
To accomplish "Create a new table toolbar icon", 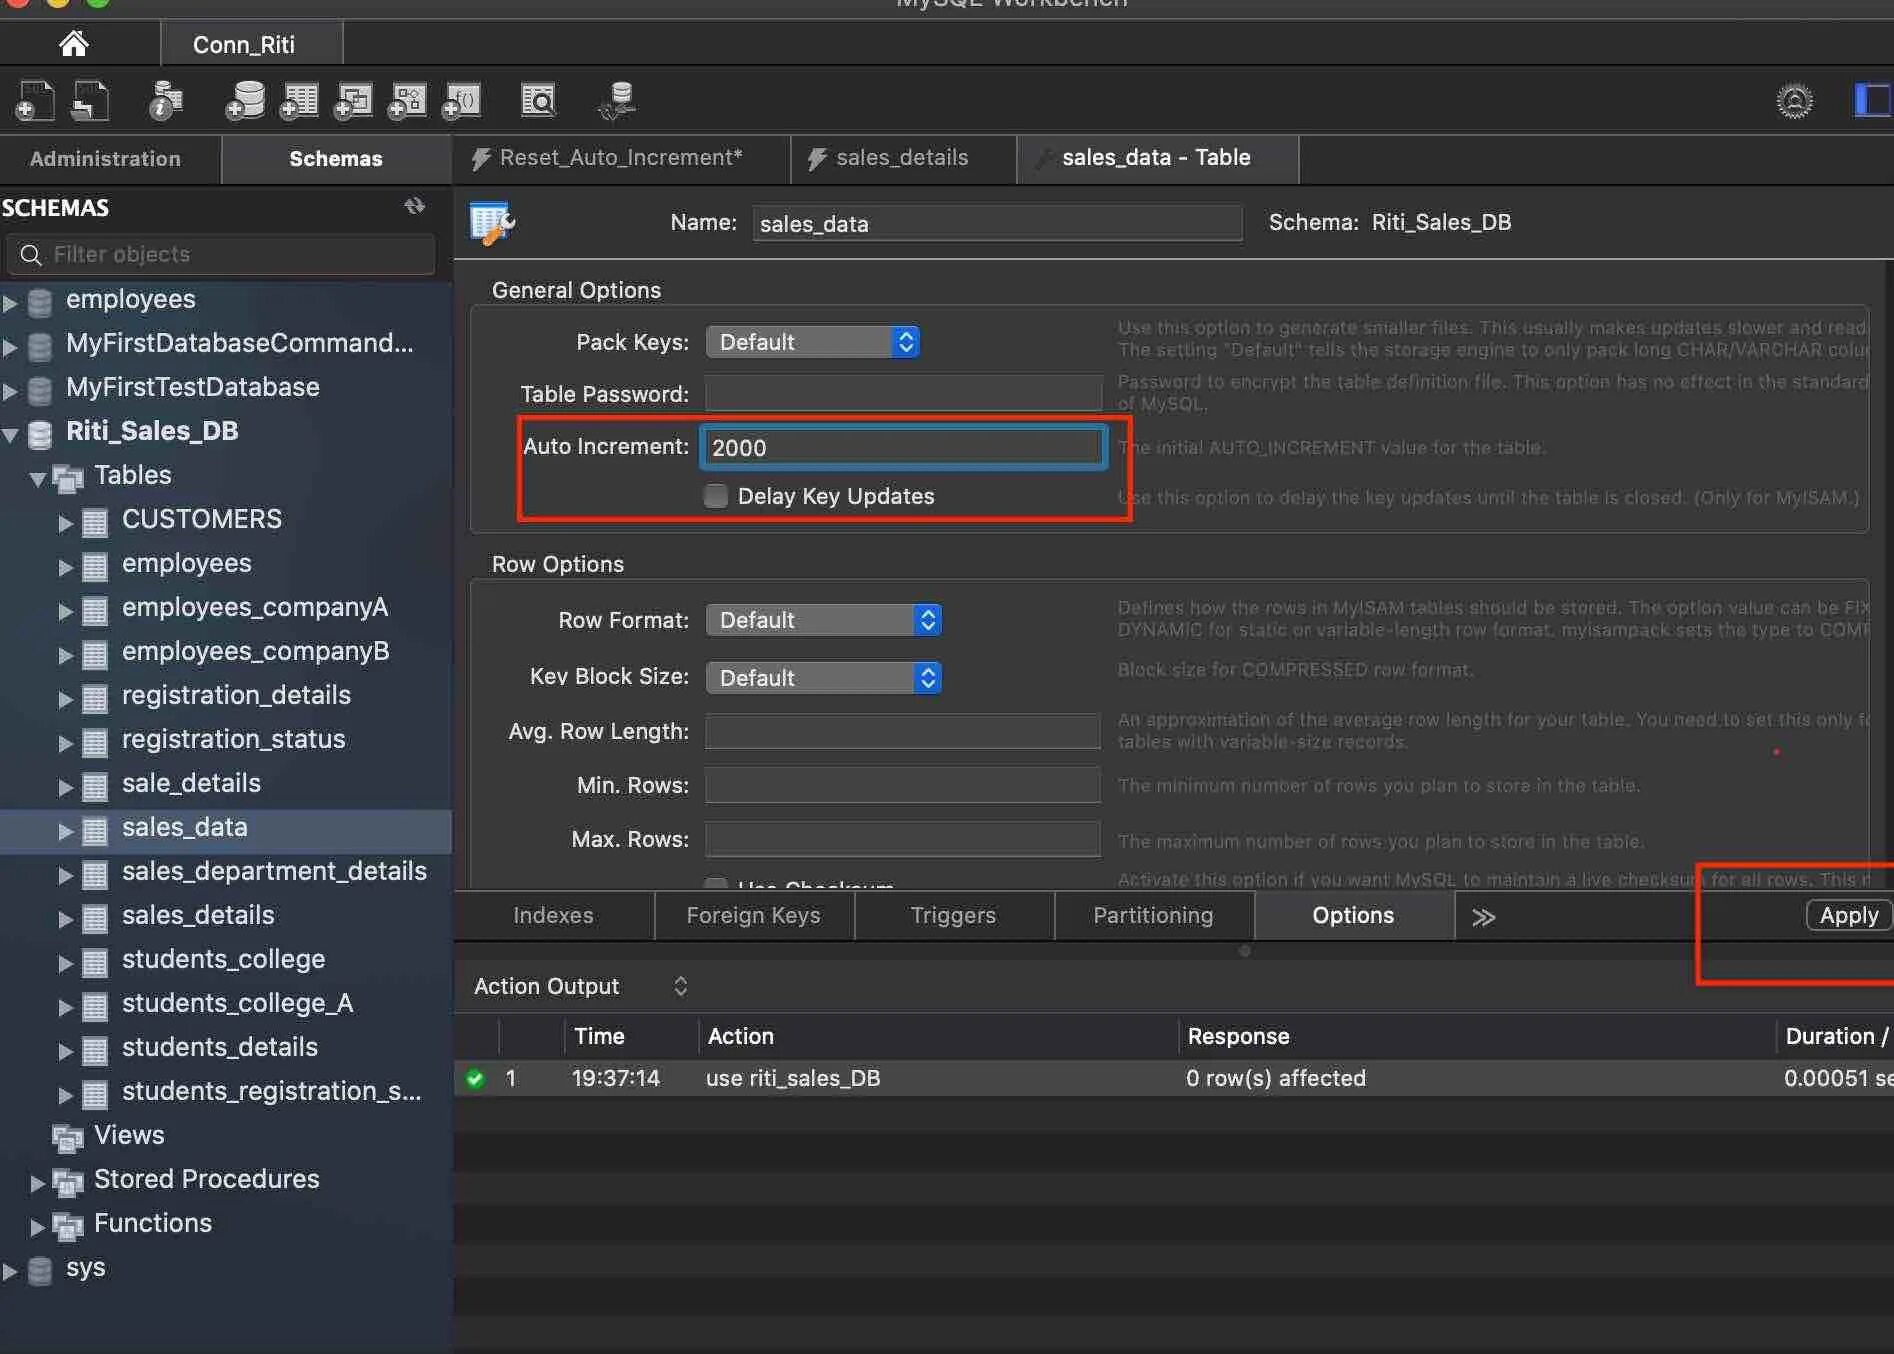I will [299, 100].
